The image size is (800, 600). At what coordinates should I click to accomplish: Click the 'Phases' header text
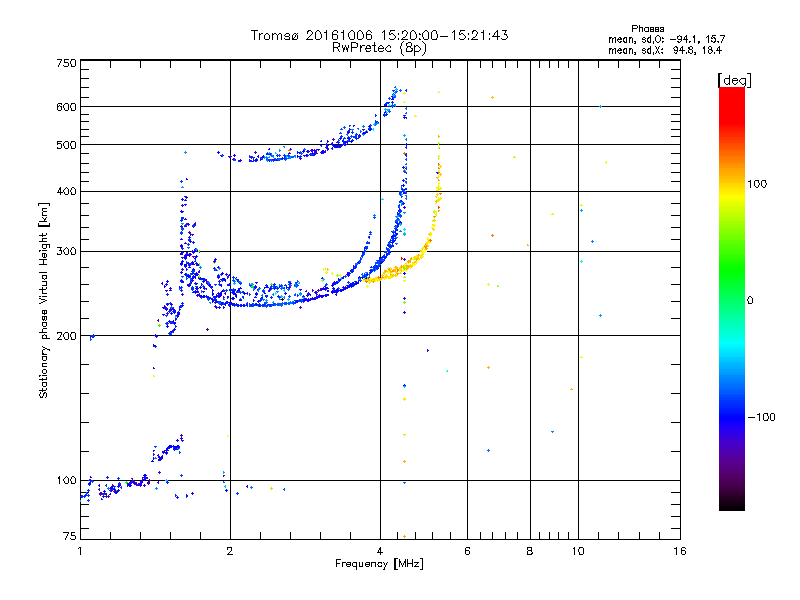647,29
